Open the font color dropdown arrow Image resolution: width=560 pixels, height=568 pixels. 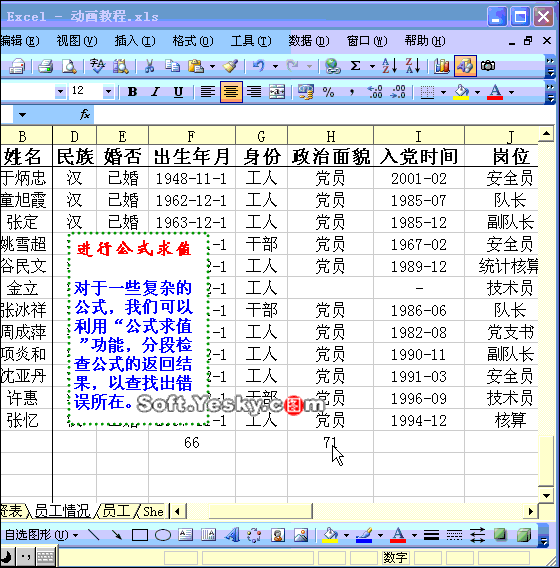click(x=511, y=92)
